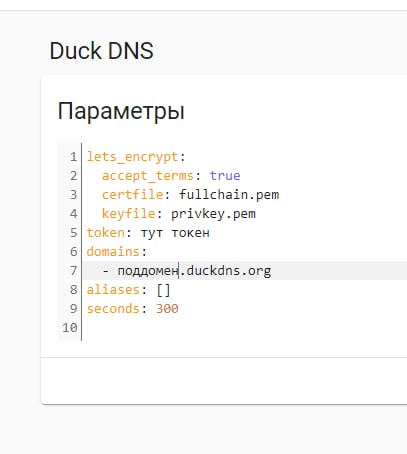Click the "Параметры" section title
The width and height of the screenshot is (407, 454).
(x=121, y=111)
